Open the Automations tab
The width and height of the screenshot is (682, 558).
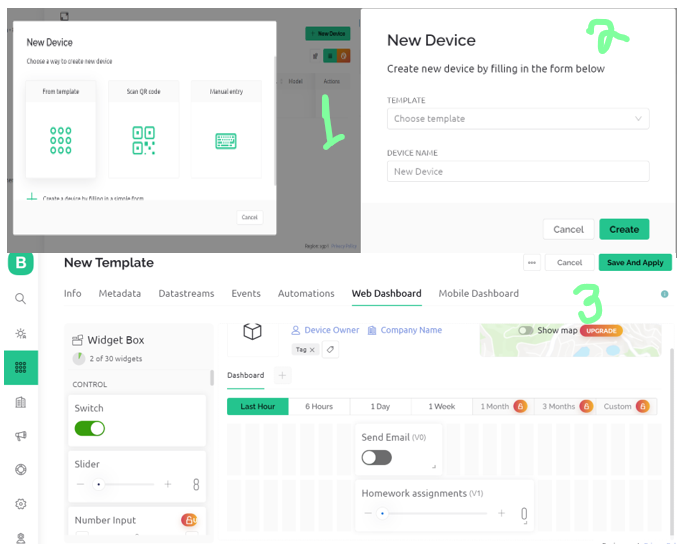click(306, 294)
